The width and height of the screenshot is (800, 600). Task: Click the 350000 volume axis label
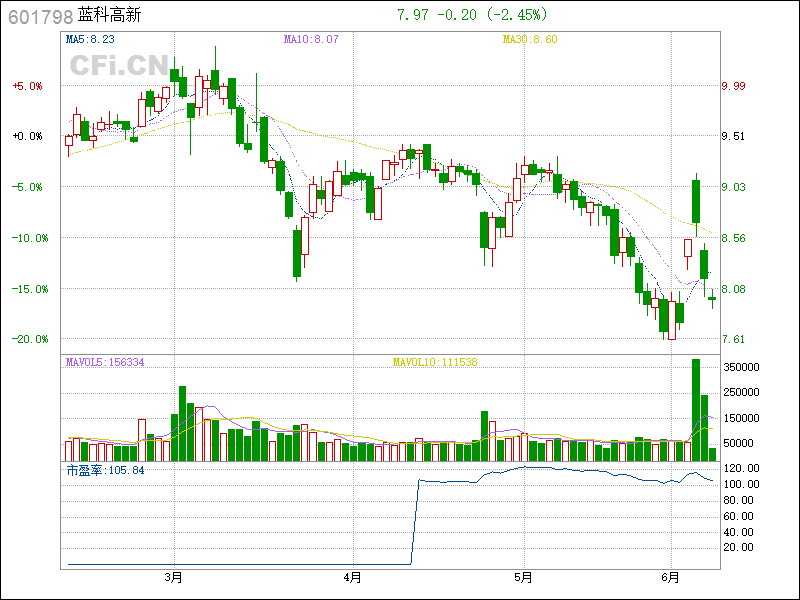click(x=741, y=367)
